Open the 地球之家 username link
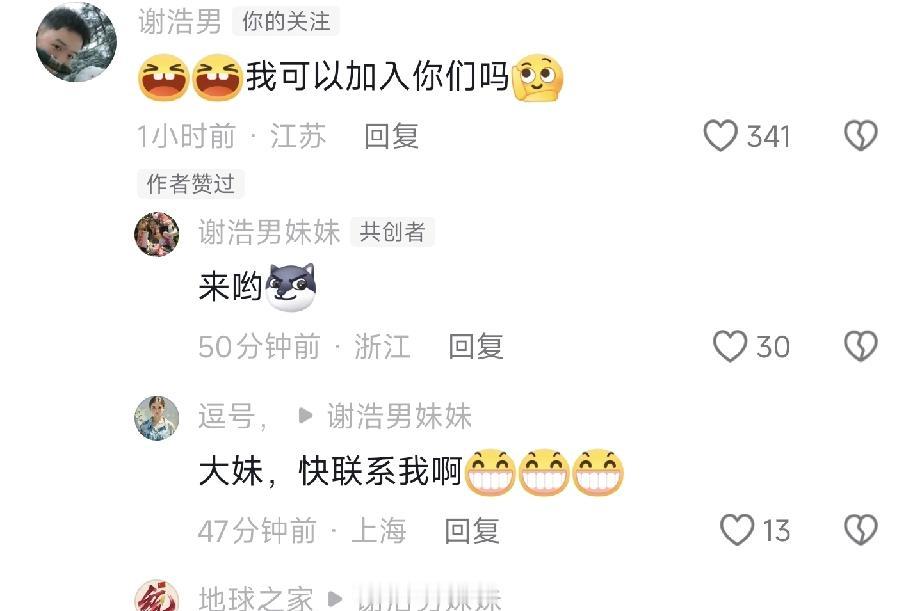 pos(255,599)
